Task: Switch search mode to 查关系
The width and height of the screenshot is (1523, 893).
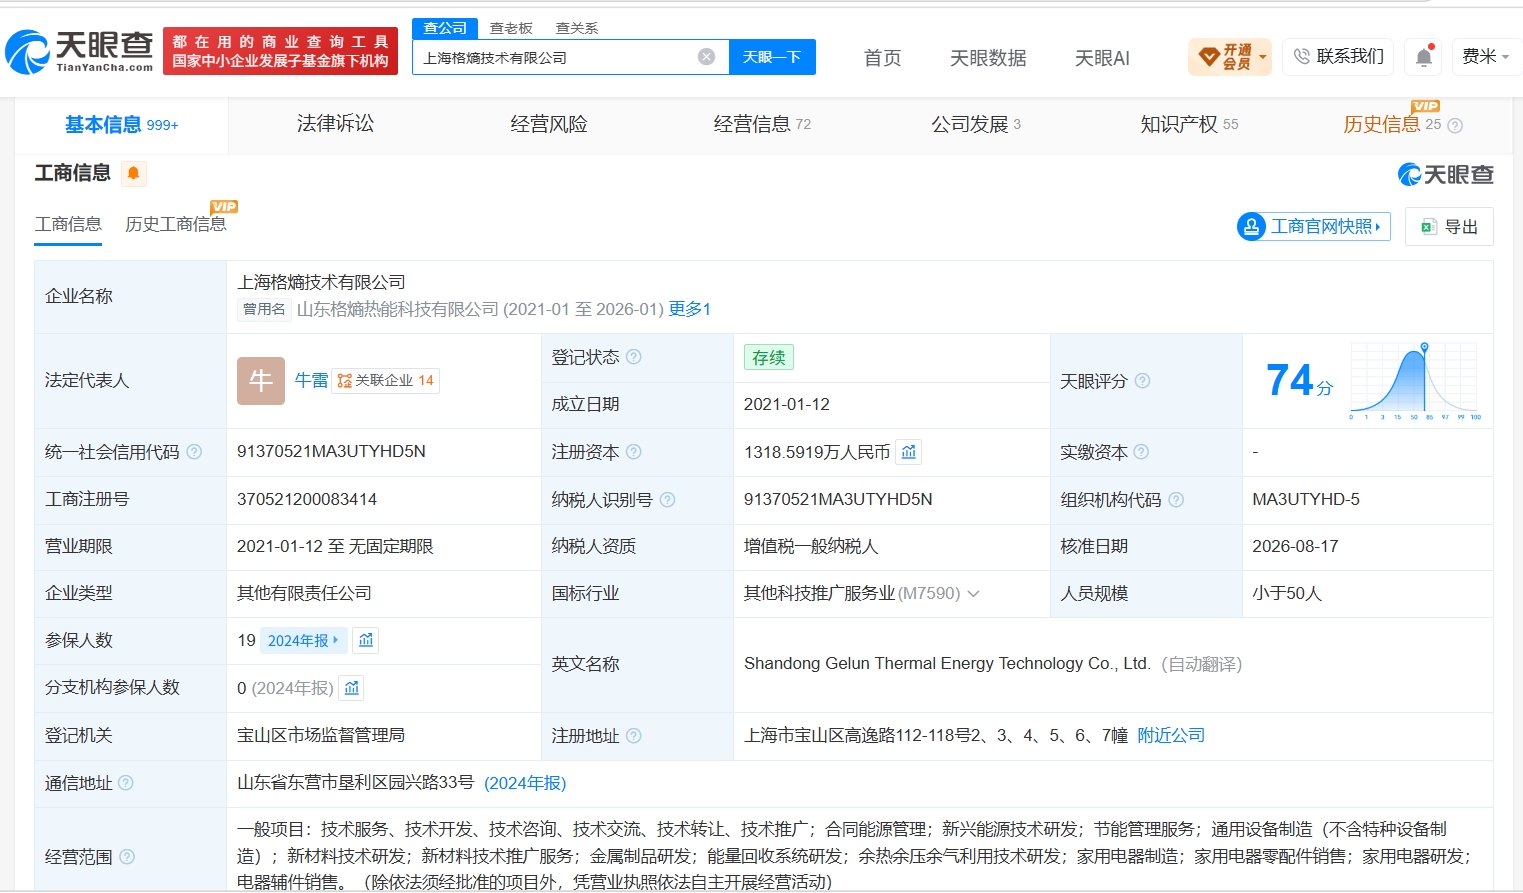Action: 577,28
